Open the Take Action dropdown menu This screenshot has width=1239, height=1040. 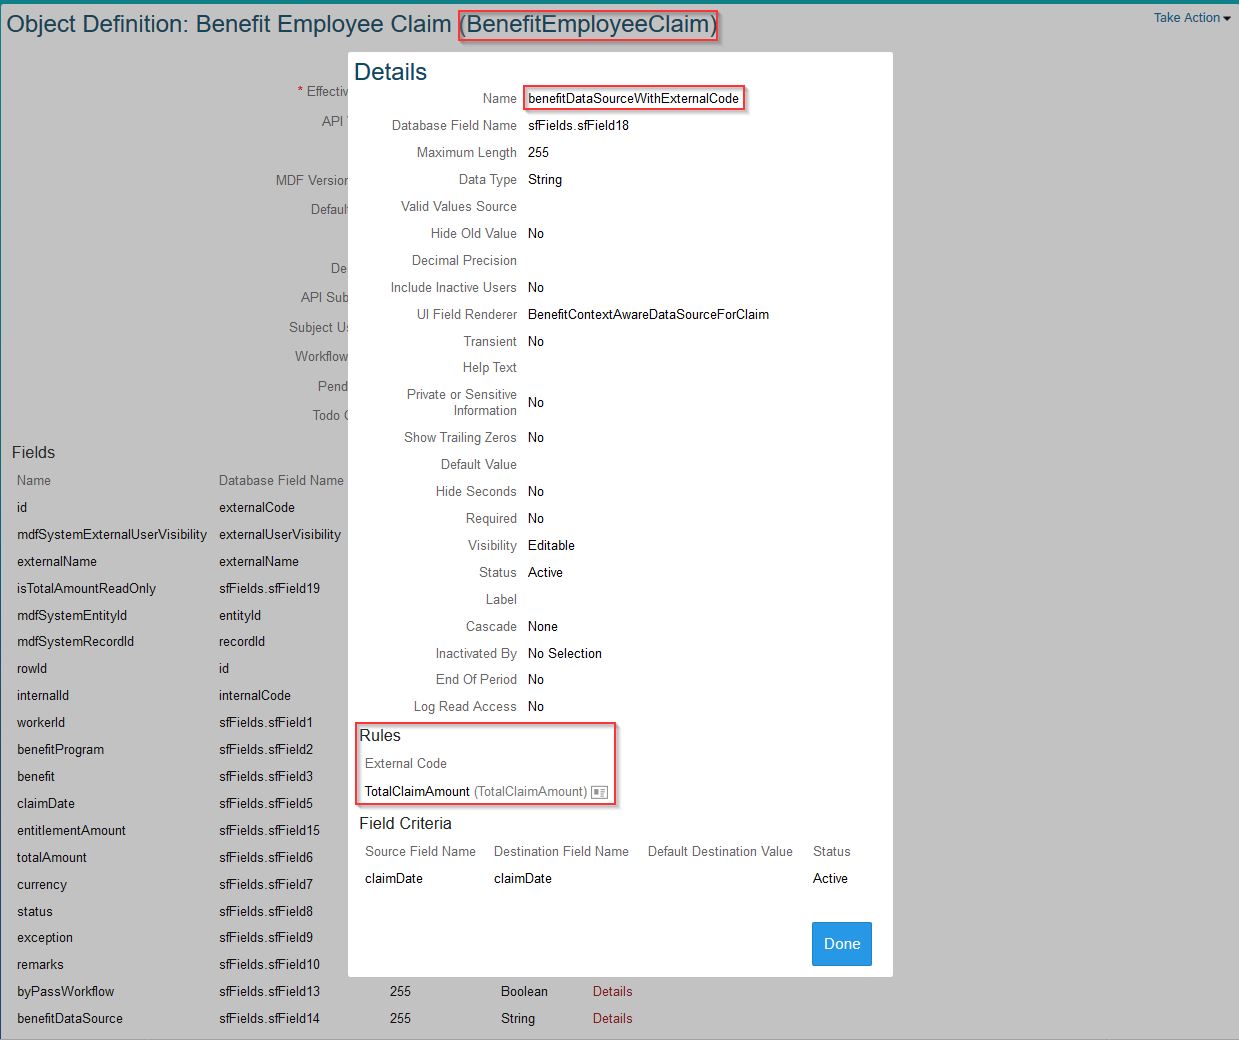1192,18
